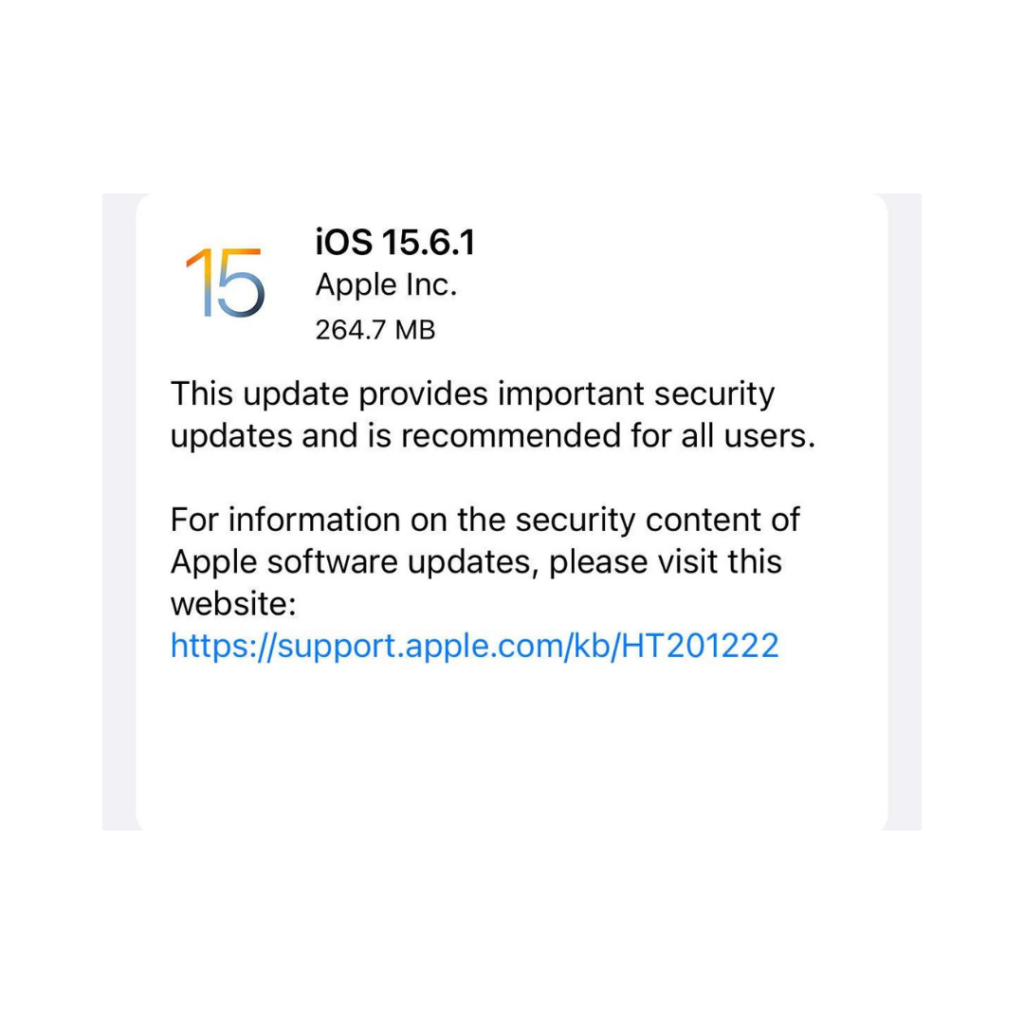Viewport: 1024px width, 1024px height.
Task: Click the word "recommended" in the description
Action: click(x=511, y=436)
